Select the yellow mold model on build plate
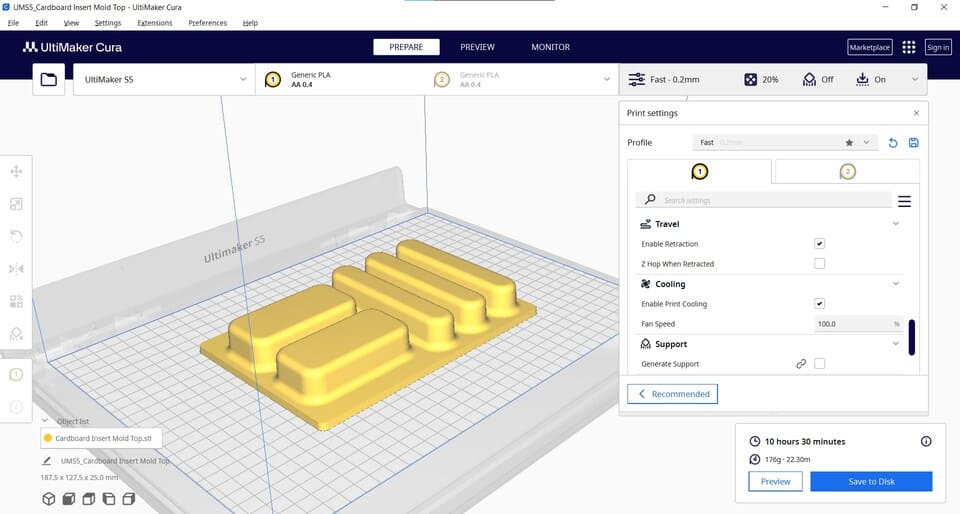960x514 pixels. pos(367,337)
